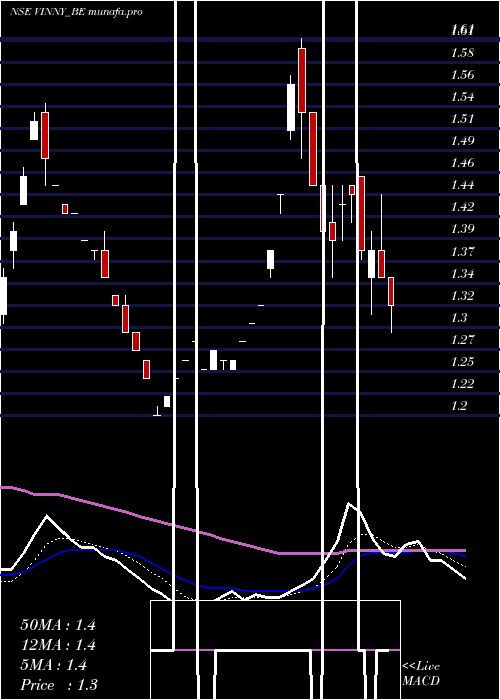The image size is (500, 700).
Task: Click the 1.51 price axis label
Action: (462, 119)
